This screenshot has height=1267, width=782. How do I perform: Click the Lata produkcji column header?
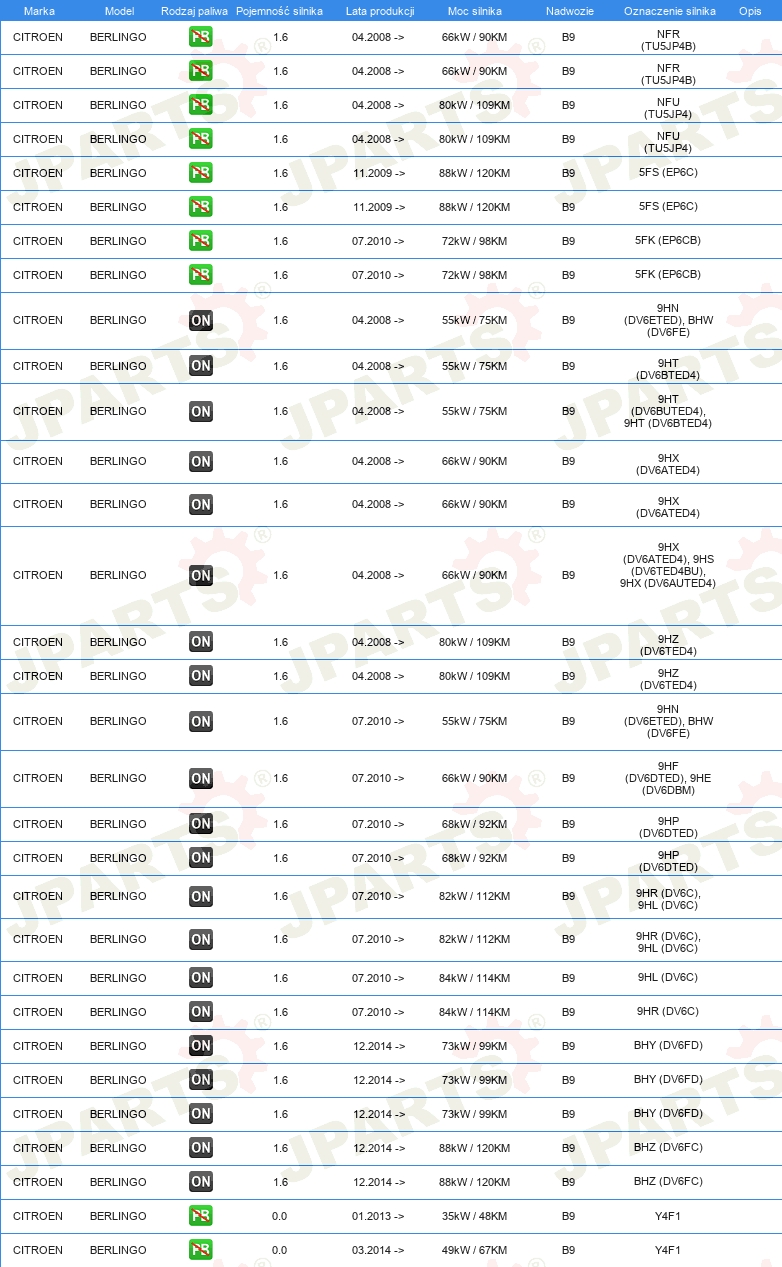(x=380, y=11)
